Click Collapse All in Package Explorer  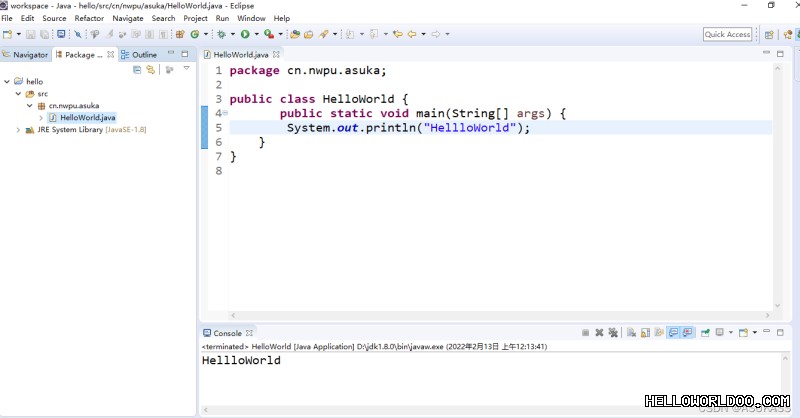(x=137, y=69)
